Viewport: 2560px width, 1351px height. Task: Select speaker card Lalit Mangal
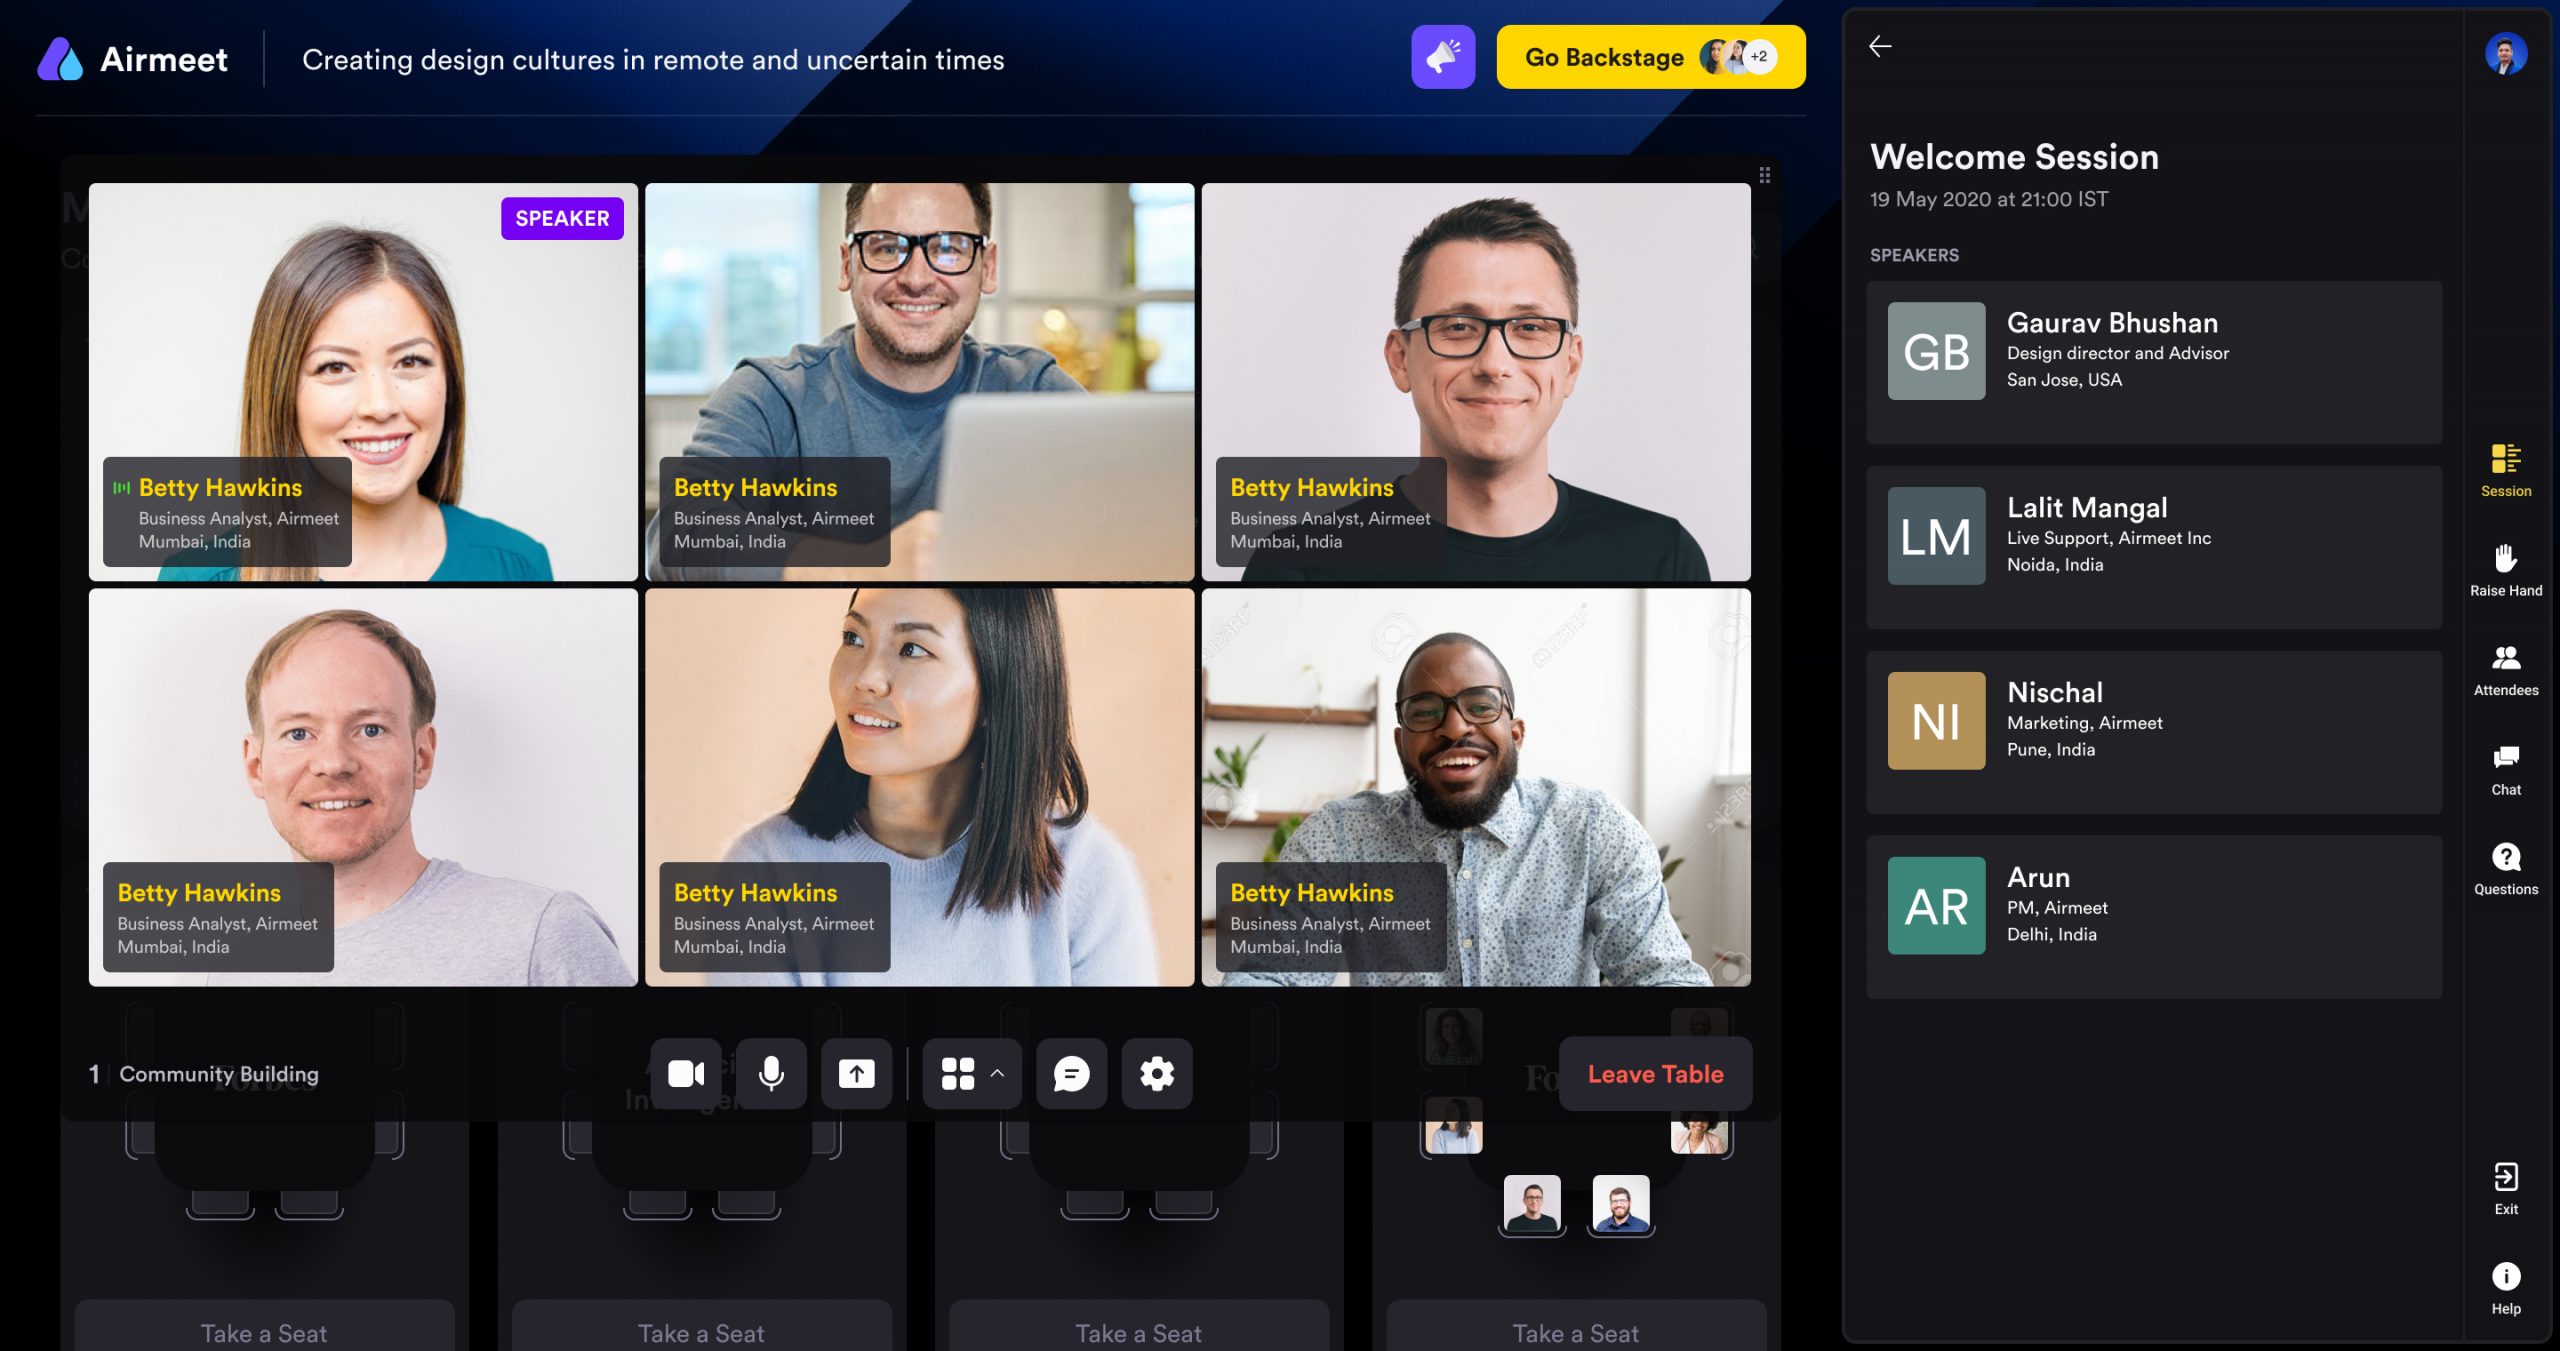(2153, 547)
